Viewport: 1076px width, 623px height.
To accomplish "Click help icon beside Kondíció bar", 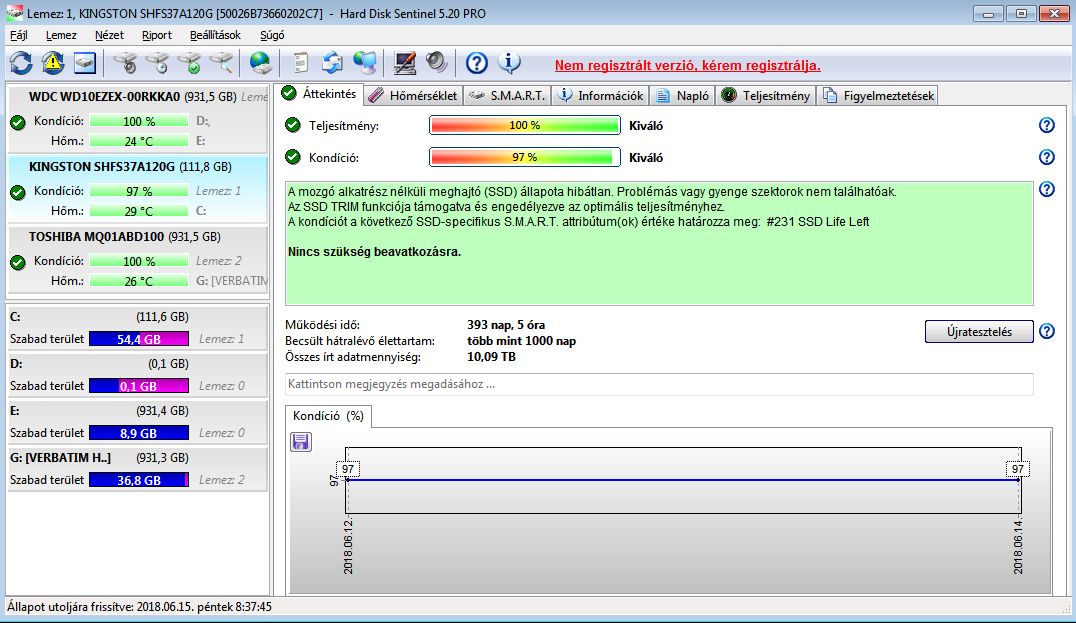I will pos(1046,157).
